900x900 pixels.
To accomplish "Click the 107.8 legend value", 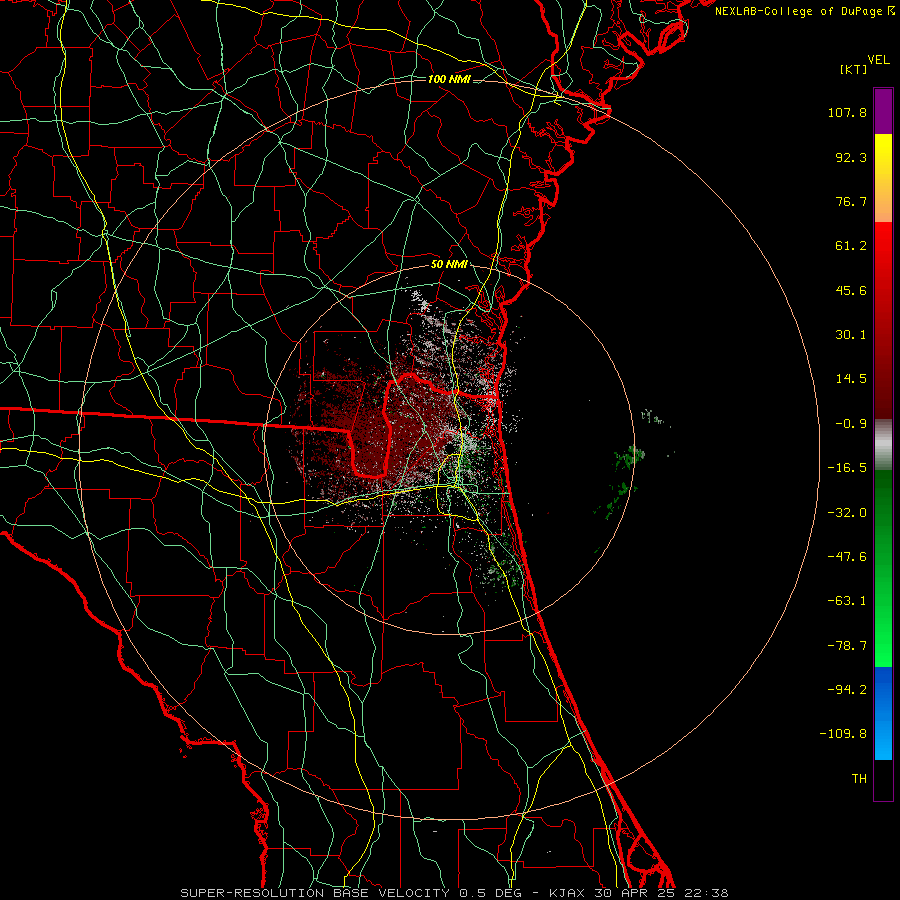I will (847, 112).
